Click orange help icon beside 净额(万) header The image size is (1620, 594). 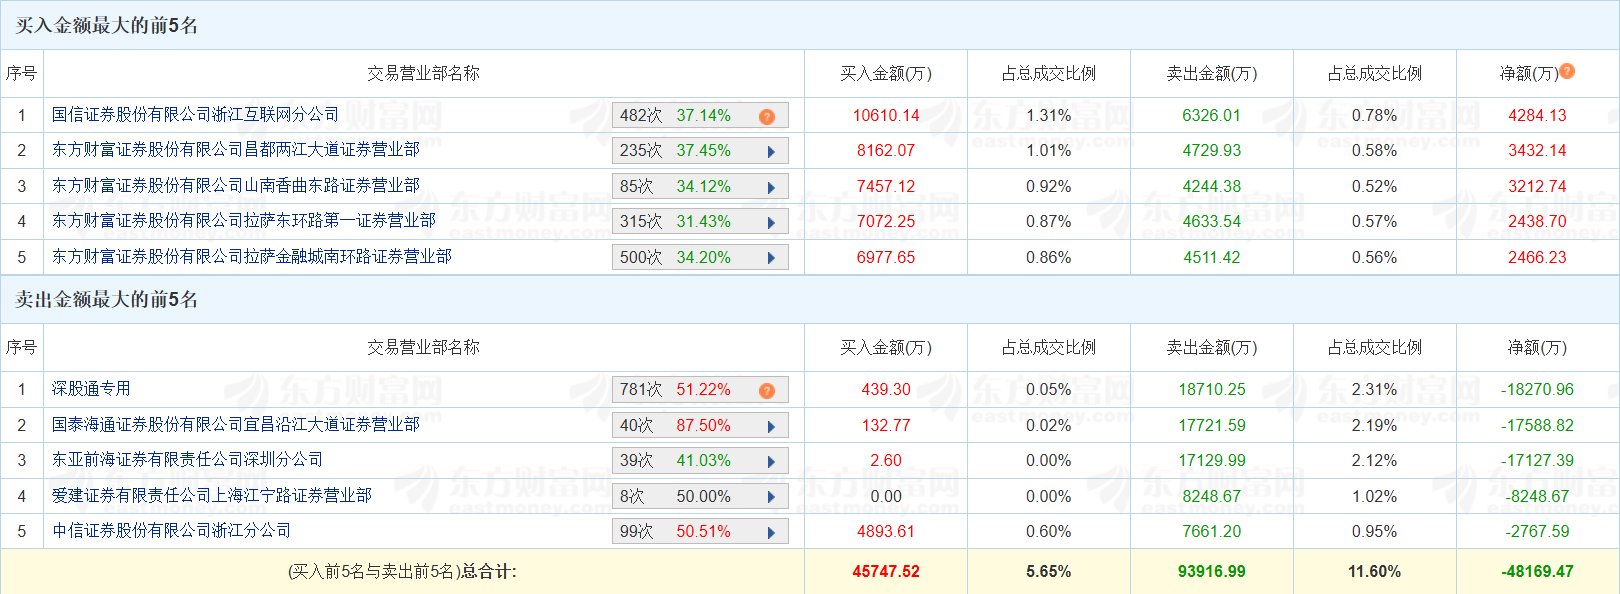(1567, 71)
